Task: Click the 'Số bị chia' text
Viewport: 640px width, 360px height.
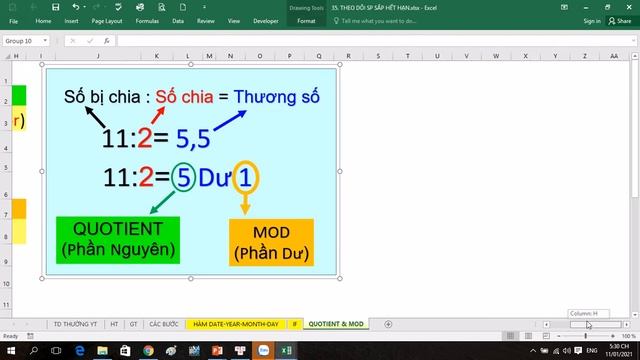Action: [102, 97]
